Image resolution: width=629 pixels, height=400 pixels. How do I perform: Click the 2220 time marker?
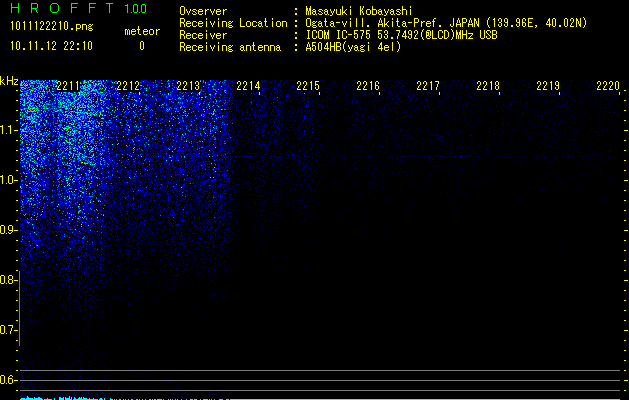[x=608, y=86]
